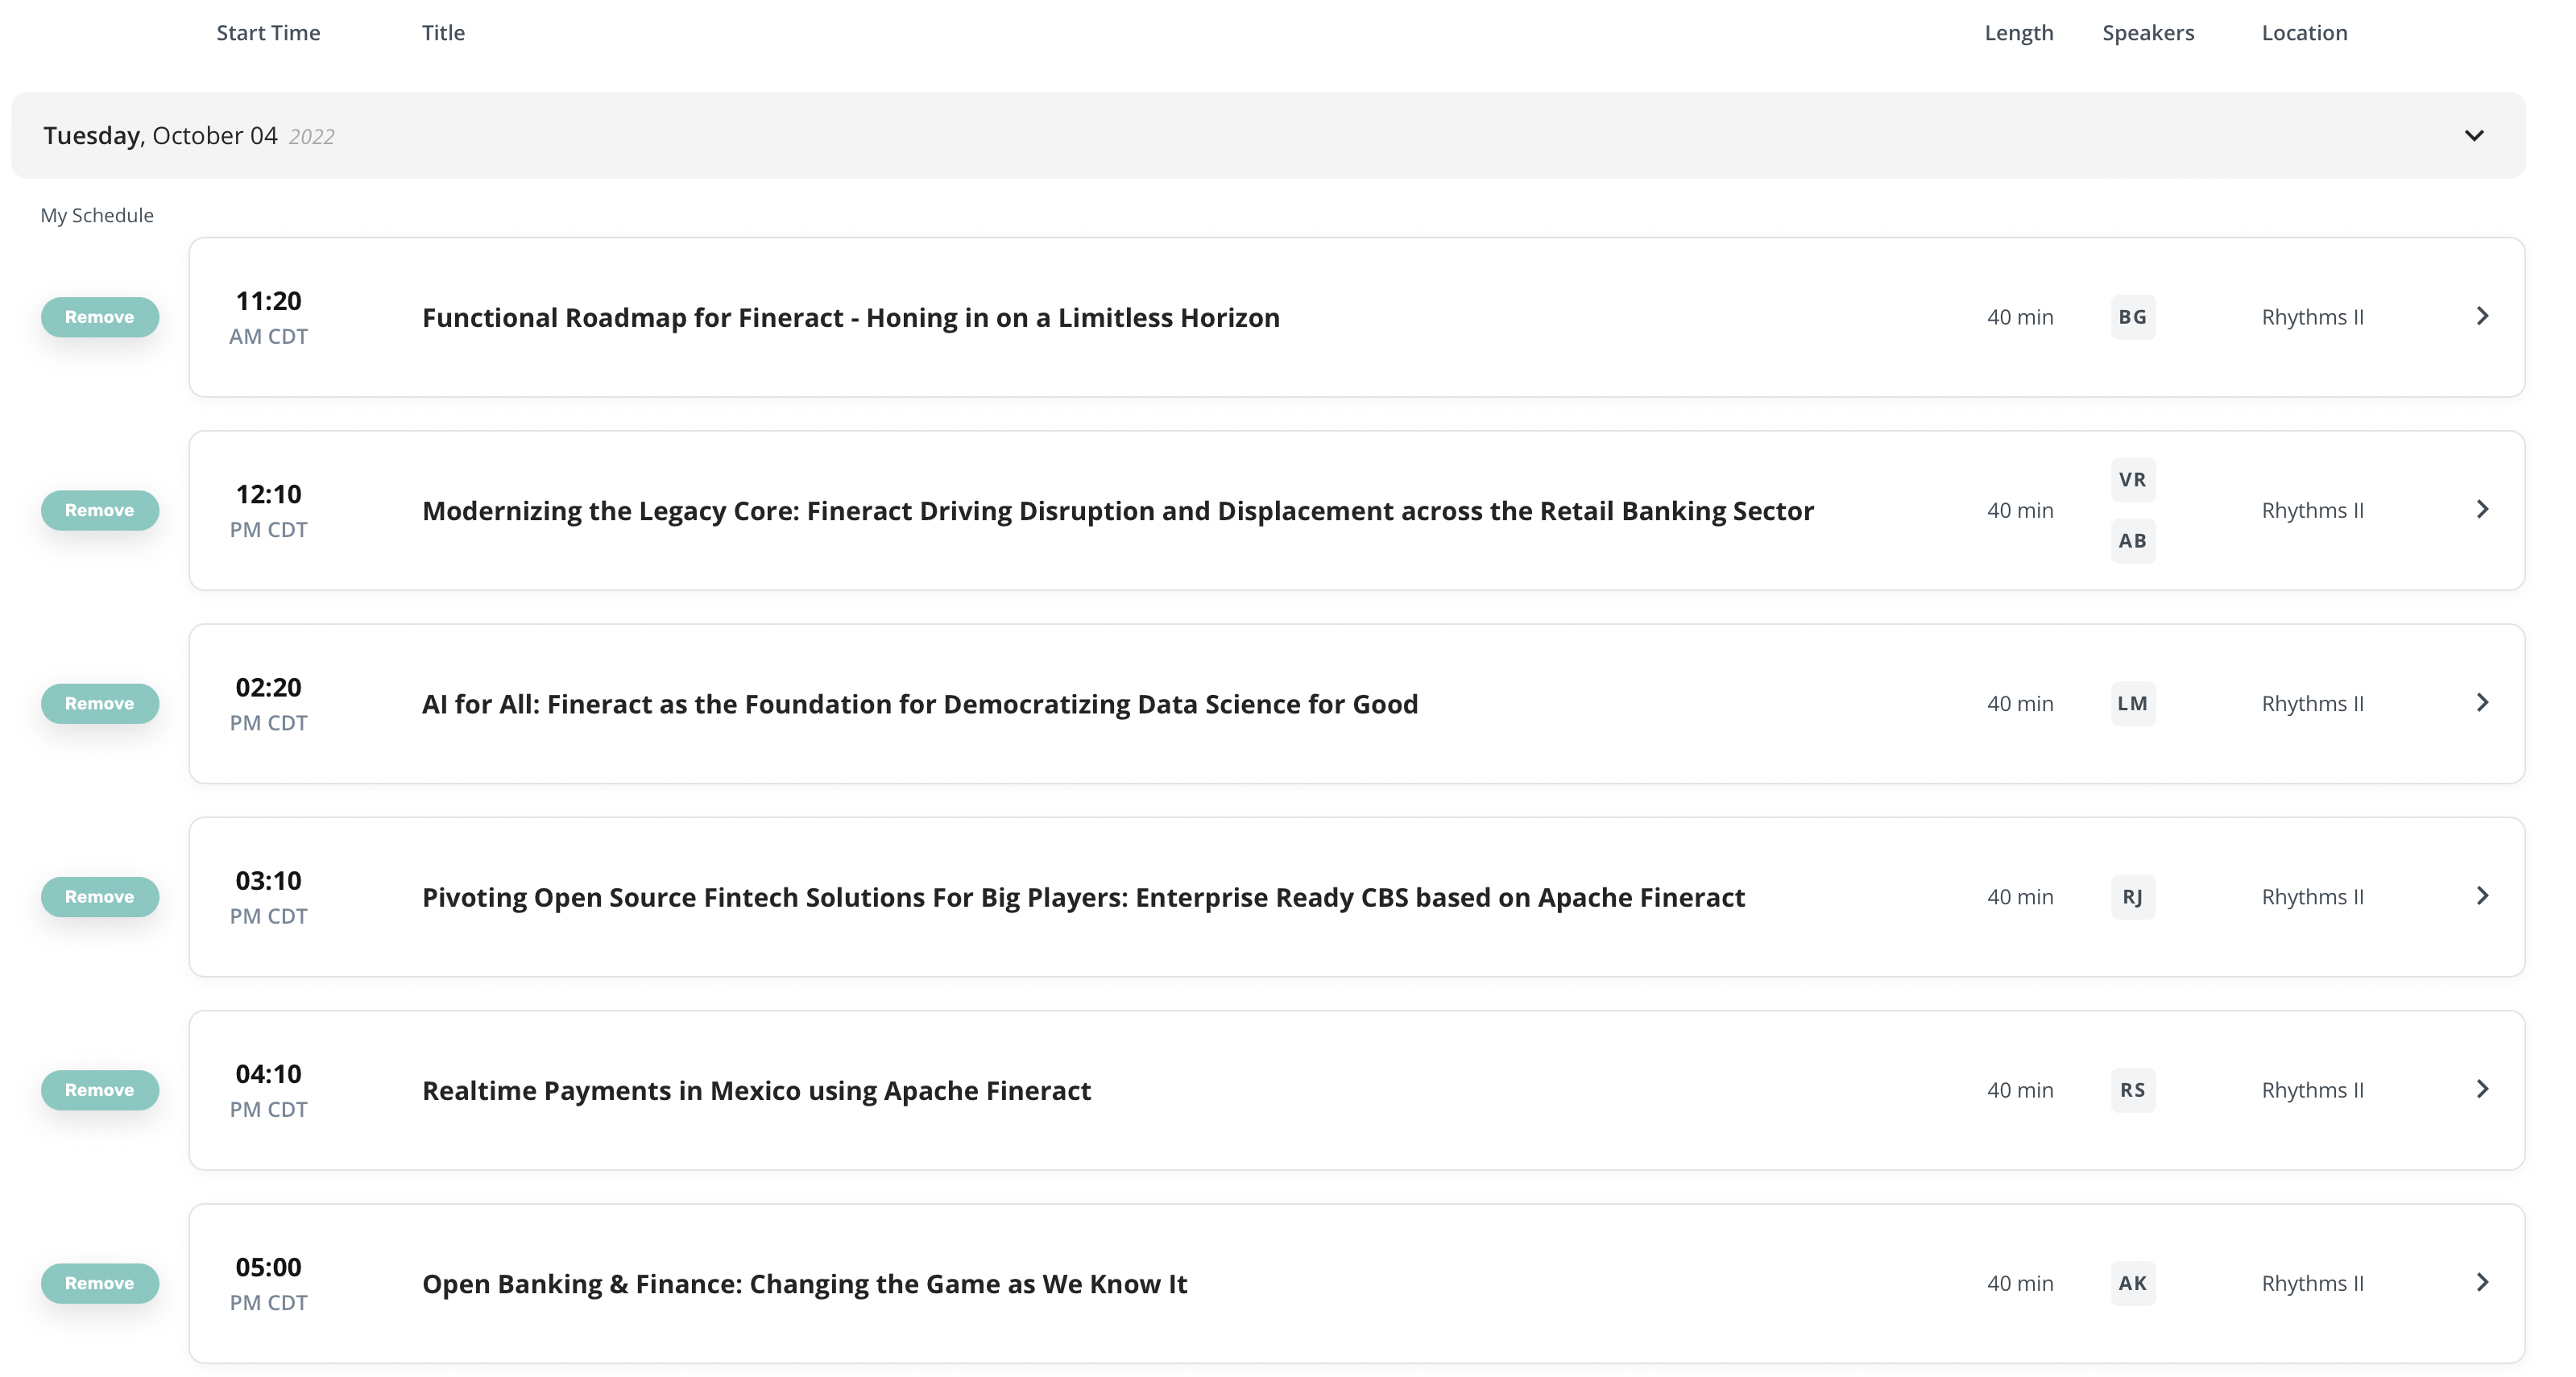Click the Location column header
The width and height of the screenshot is (2576, 1377).
2304,33
